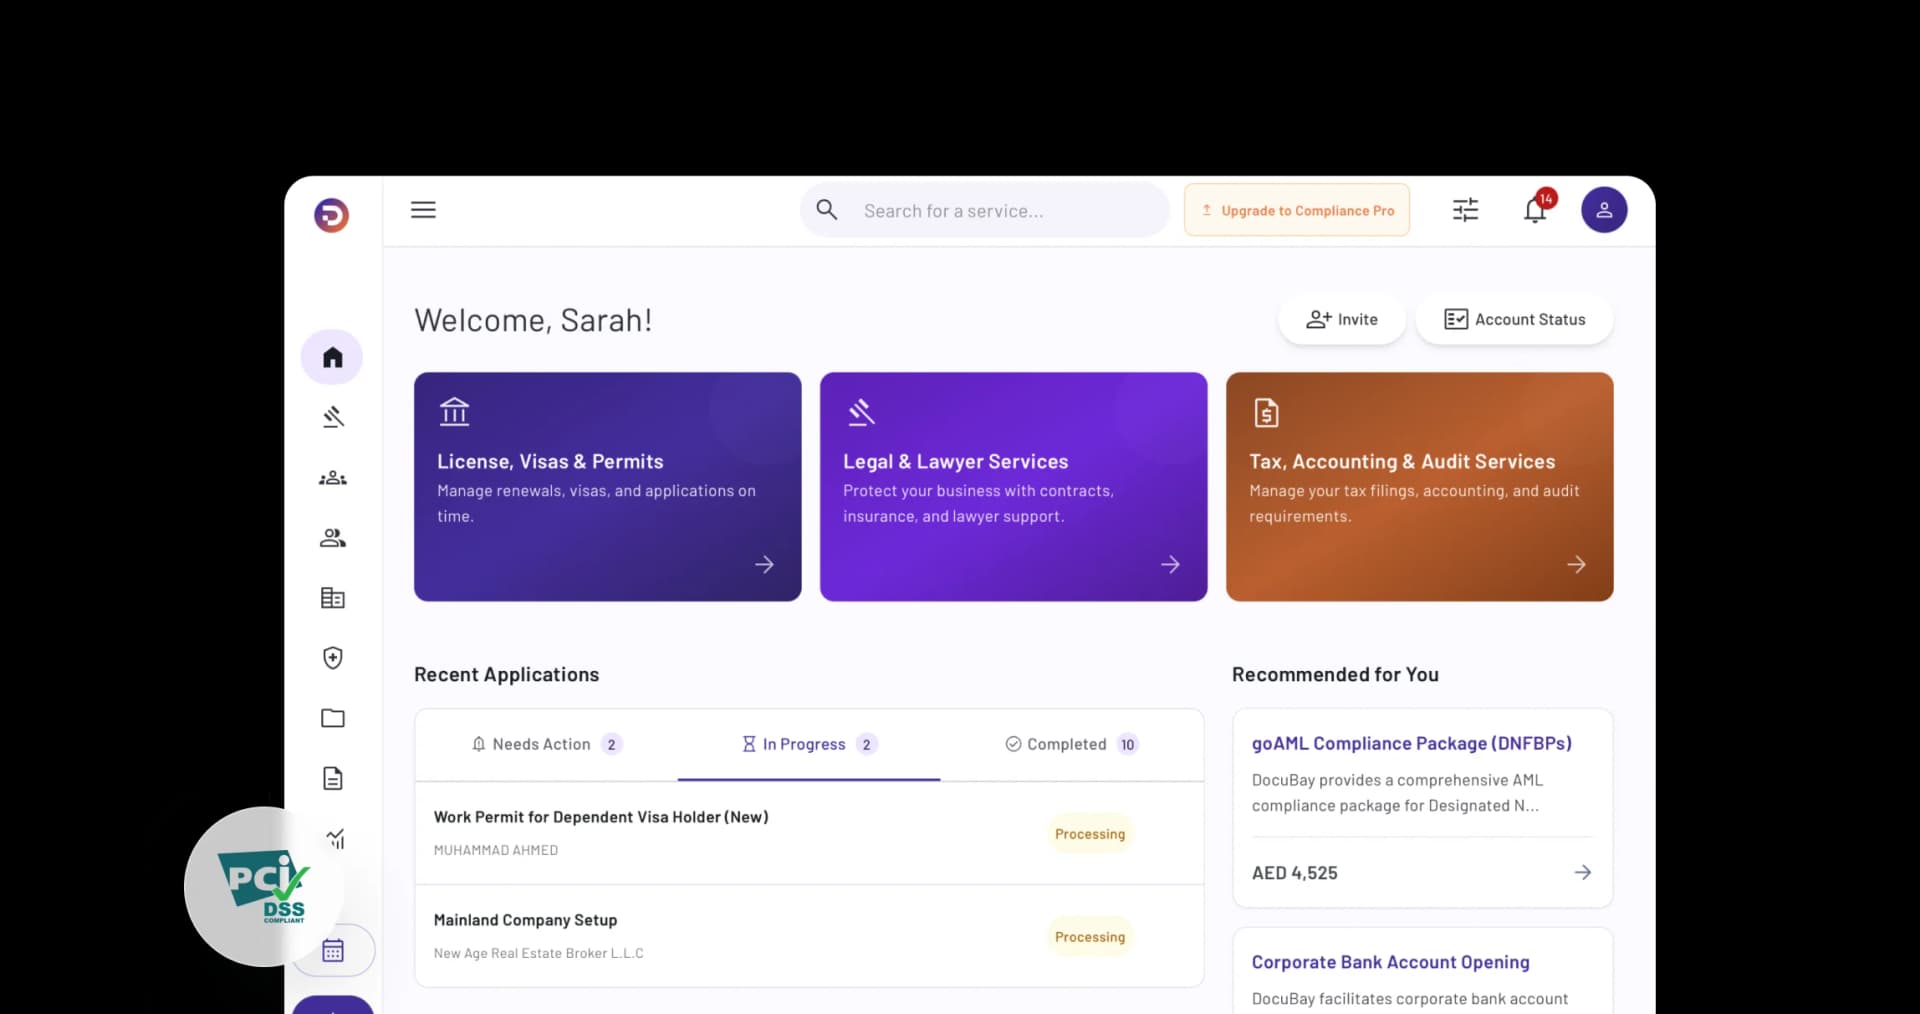Open the people sidebar icon
Viewport: 1920px width, 1014px height.
[x=333, y=538]
